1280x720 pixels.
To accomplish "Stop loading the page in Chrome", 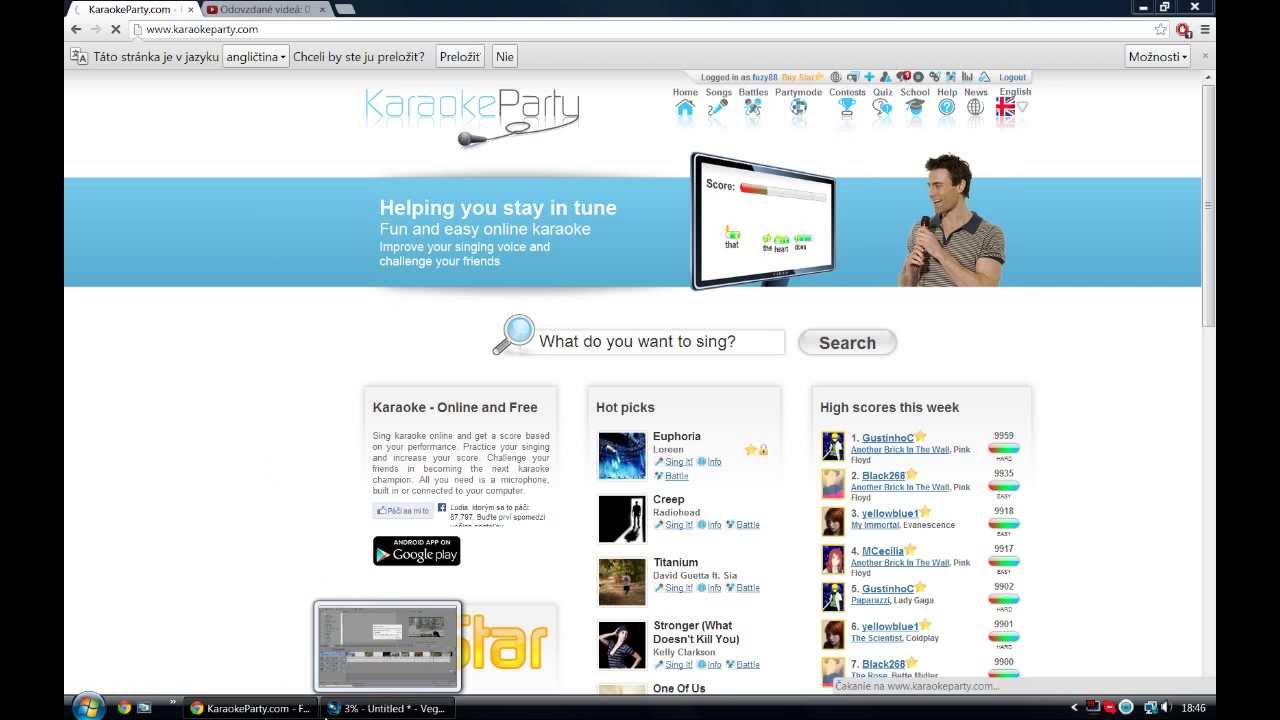I will 115,29.
